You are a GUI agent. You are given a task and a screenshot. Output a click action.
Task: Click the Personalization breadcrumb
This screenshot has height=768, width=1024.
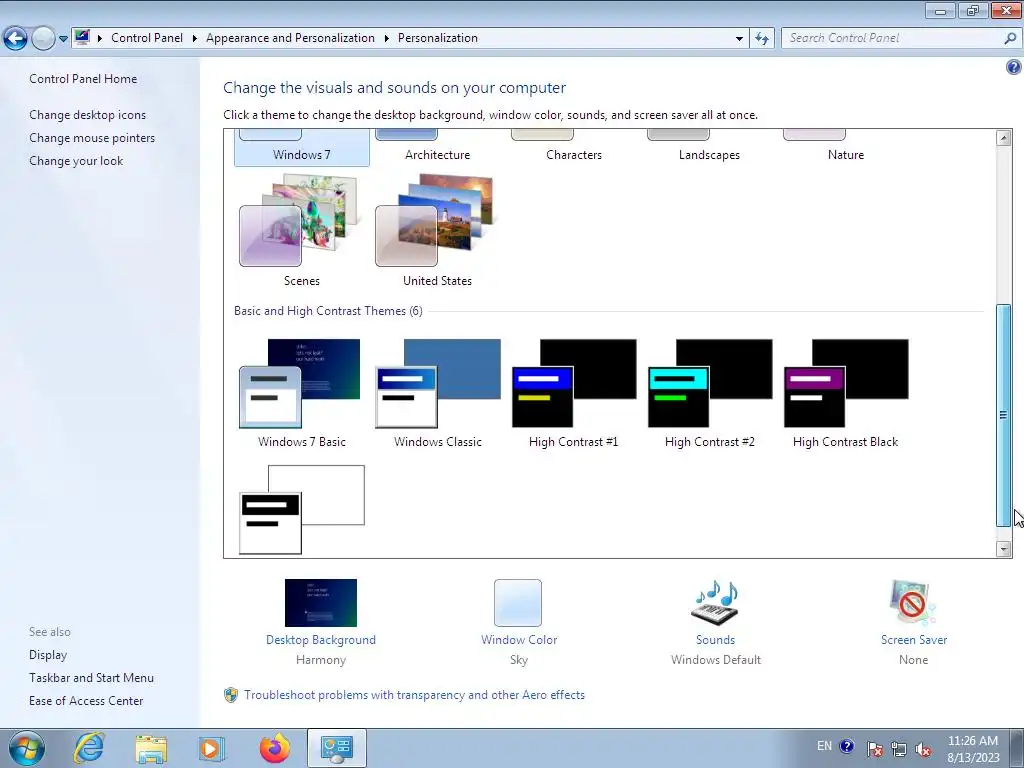coord(438,38)
